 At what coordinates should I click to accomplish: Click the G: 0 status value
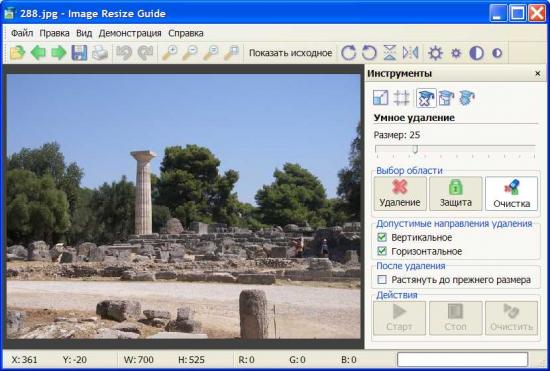coord(297,360)
